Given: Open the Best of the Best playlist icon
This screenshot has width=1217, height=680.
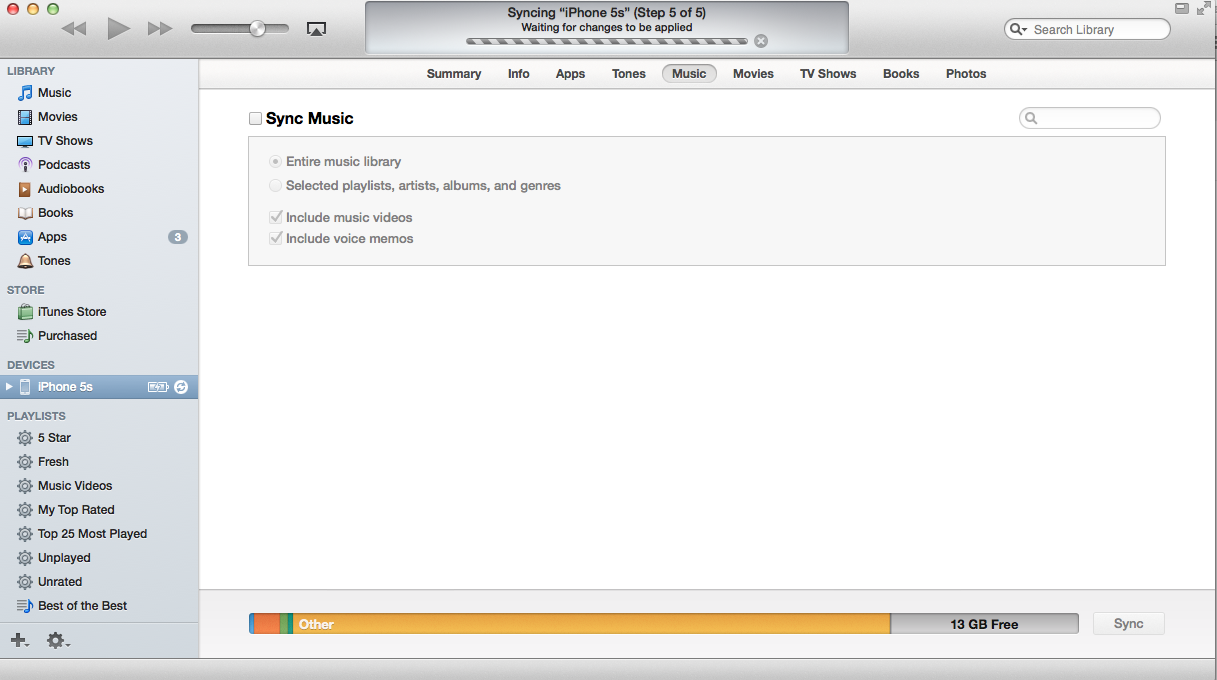Looking at the screenshot, I should [25, 606].
